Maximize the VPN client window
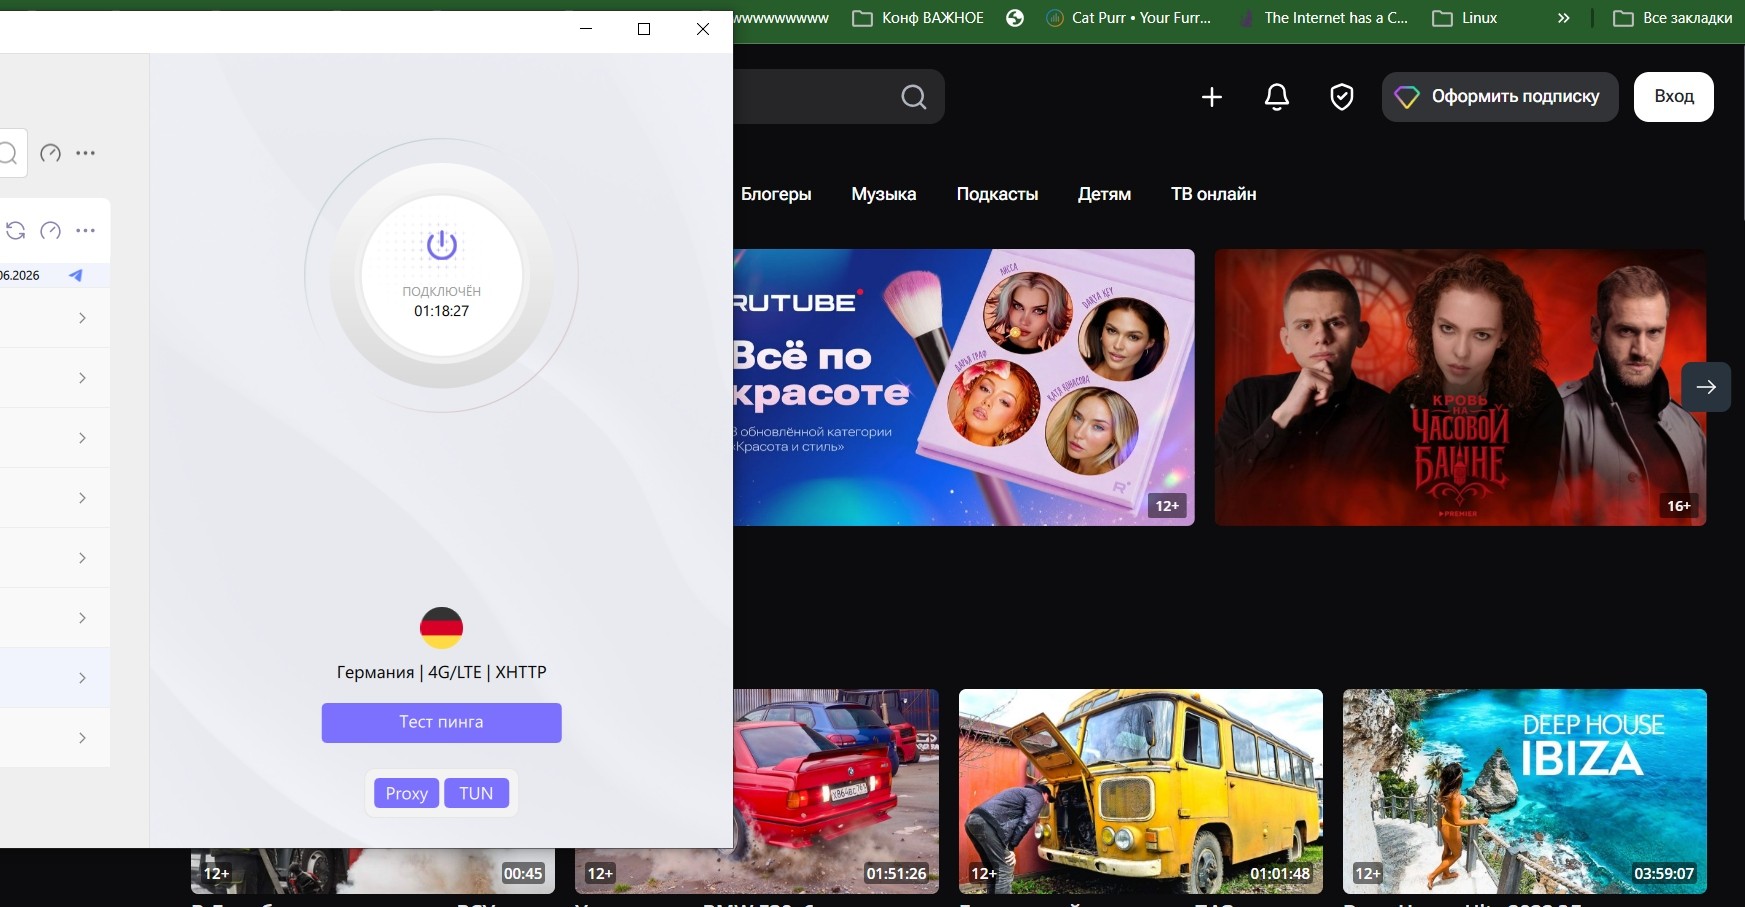Screen dimensions: 1745x907 644,29
